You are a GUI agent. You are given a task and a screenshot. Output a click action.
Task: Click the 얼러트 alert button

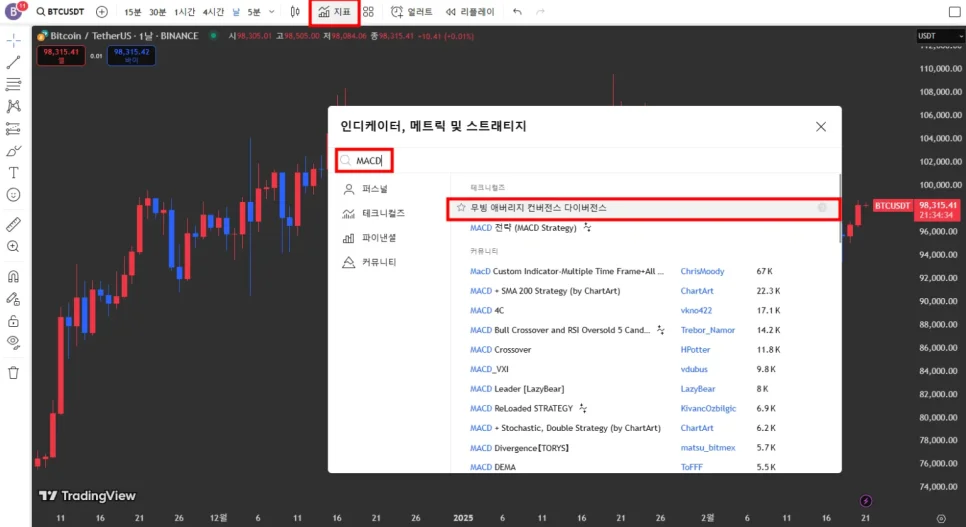[412, 12]
